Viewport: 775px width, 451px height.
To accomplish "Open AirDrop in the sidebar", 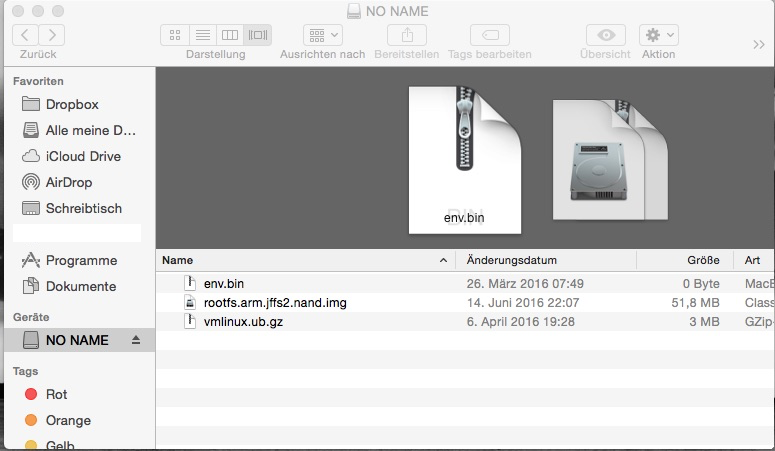I will (x=70, y=182).
